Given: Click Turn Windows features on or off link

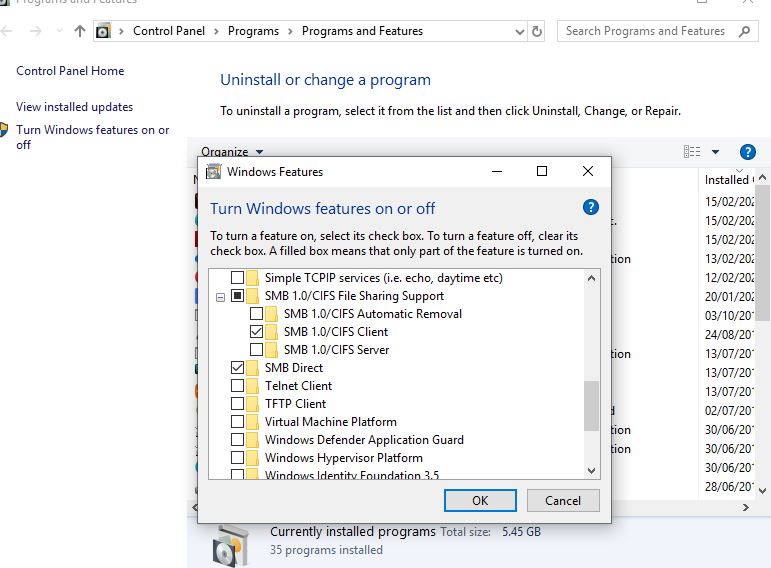Looking at the screenshot, I should pyautogui.click(x=92, y=137).
